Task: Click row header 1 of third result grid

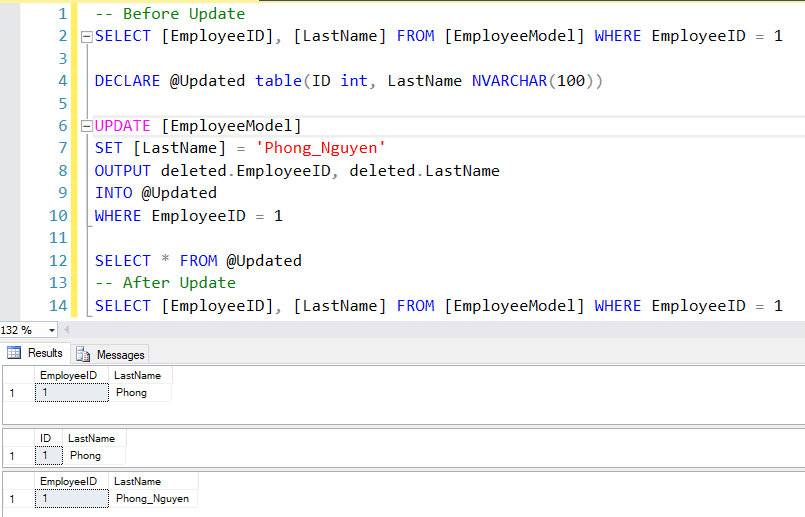Action: tap(18, 499)
